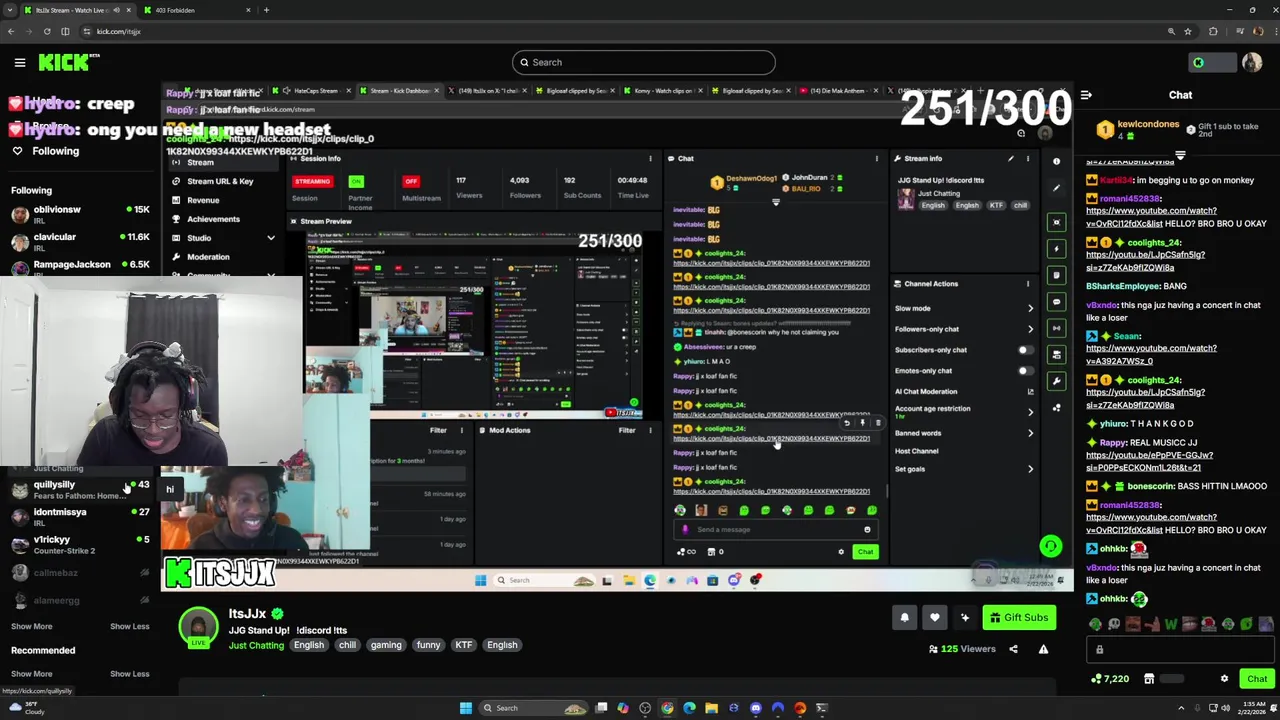Click the green status icon beside profile avatar
Viewport: 1280px width, 720px height.
click(x=1198, y=63)
